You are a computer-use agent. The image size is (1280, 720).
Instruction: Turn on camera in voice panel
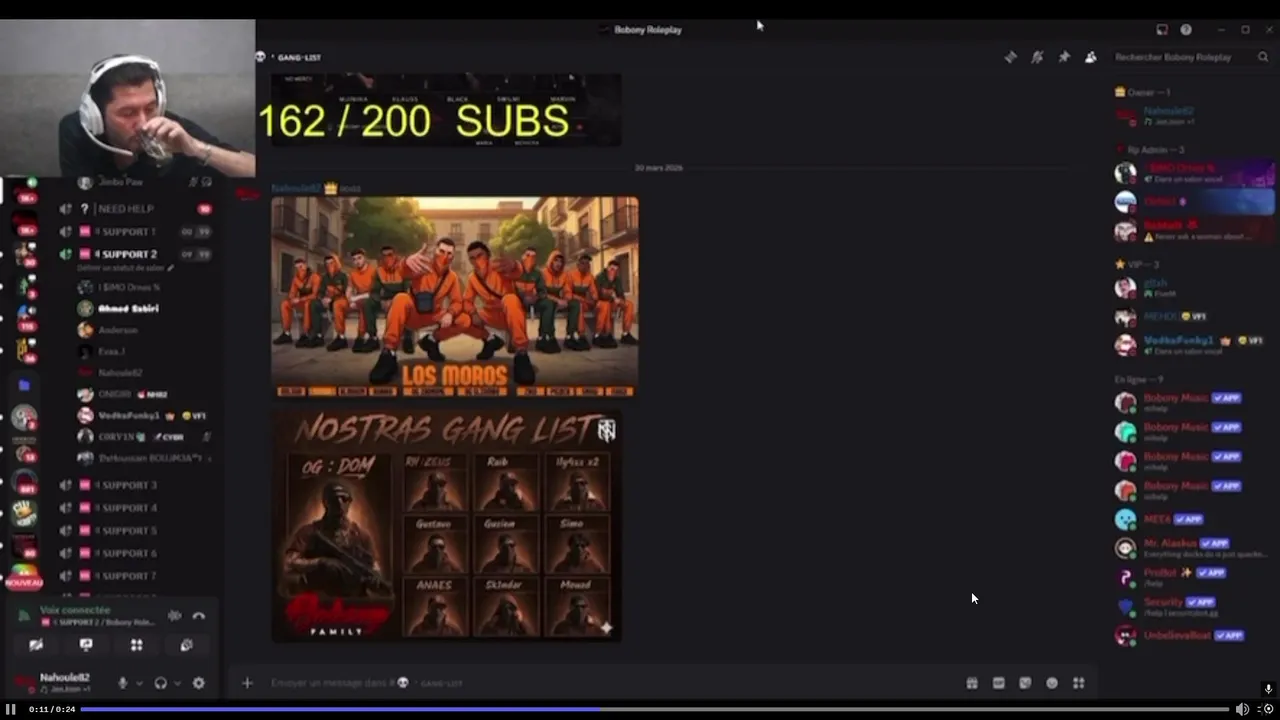(x=36, y=645)
